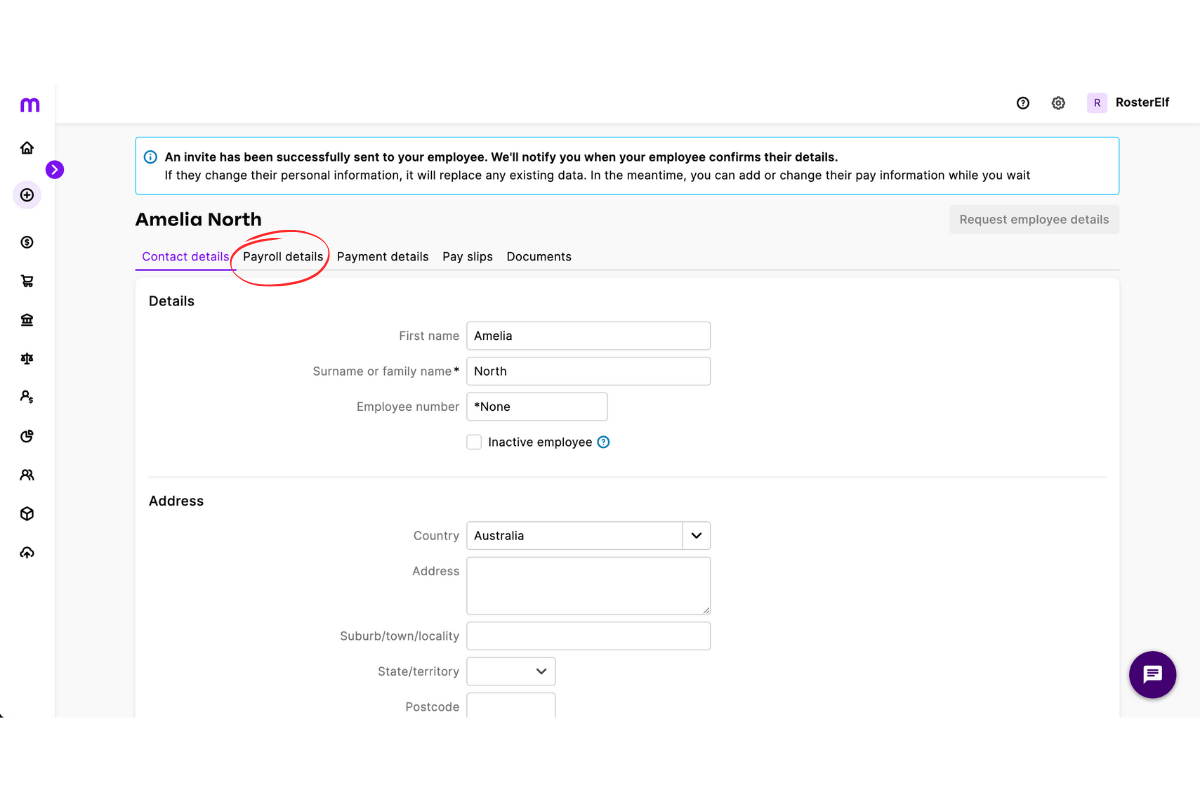
Task: Open the Contacts people icon in sidebar
Action: point(27,474)
